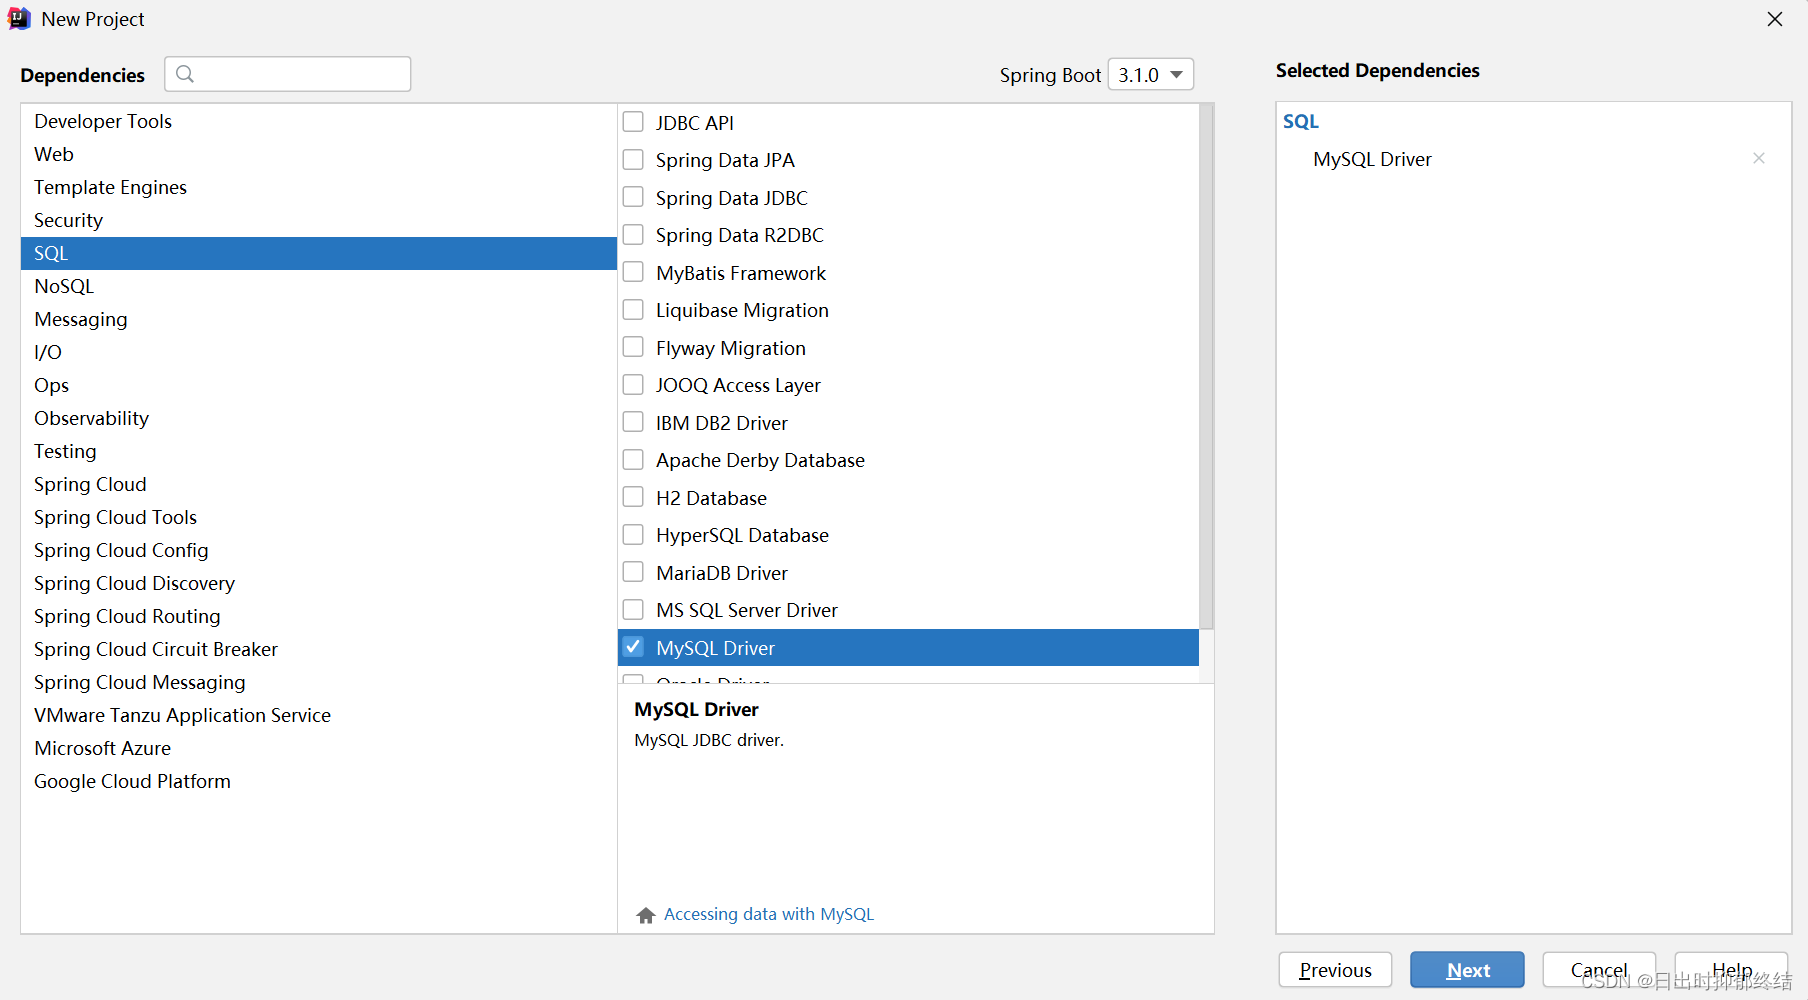Image resolution: width=1808 pixels, height=1000 pixels.
Task: Open the Spring Cloud category
Action: 318,484
